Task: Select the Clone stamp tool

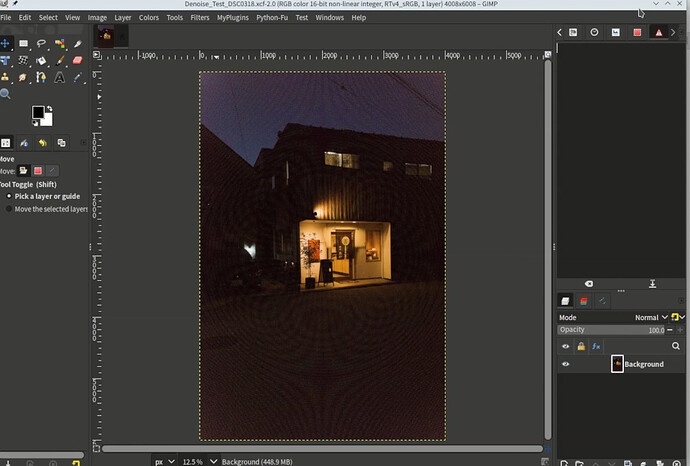Action: pyautogui.click(x=5, y=77)
